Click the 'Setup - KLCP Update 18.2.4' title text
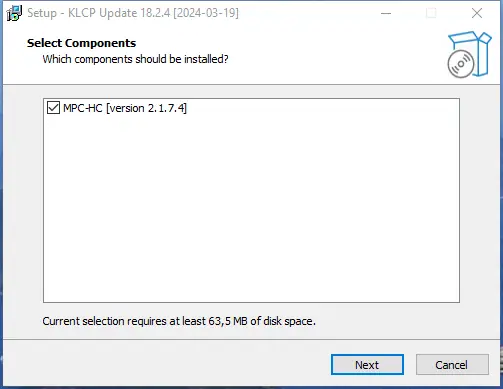 pos(99,13)
